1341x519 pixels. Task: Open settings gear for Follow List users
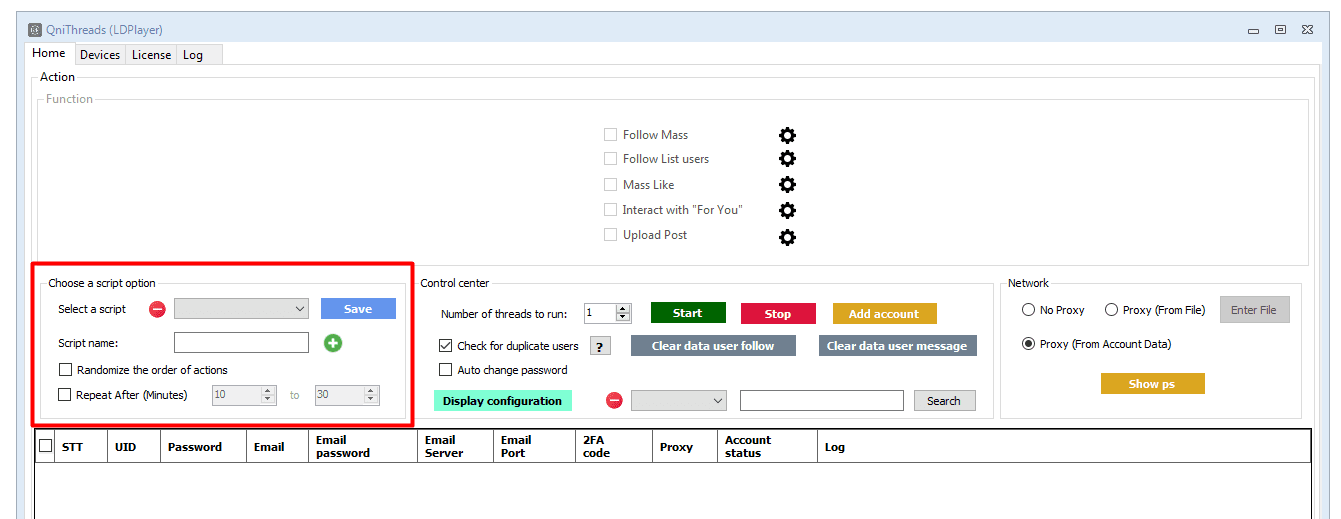click(787, 159)
